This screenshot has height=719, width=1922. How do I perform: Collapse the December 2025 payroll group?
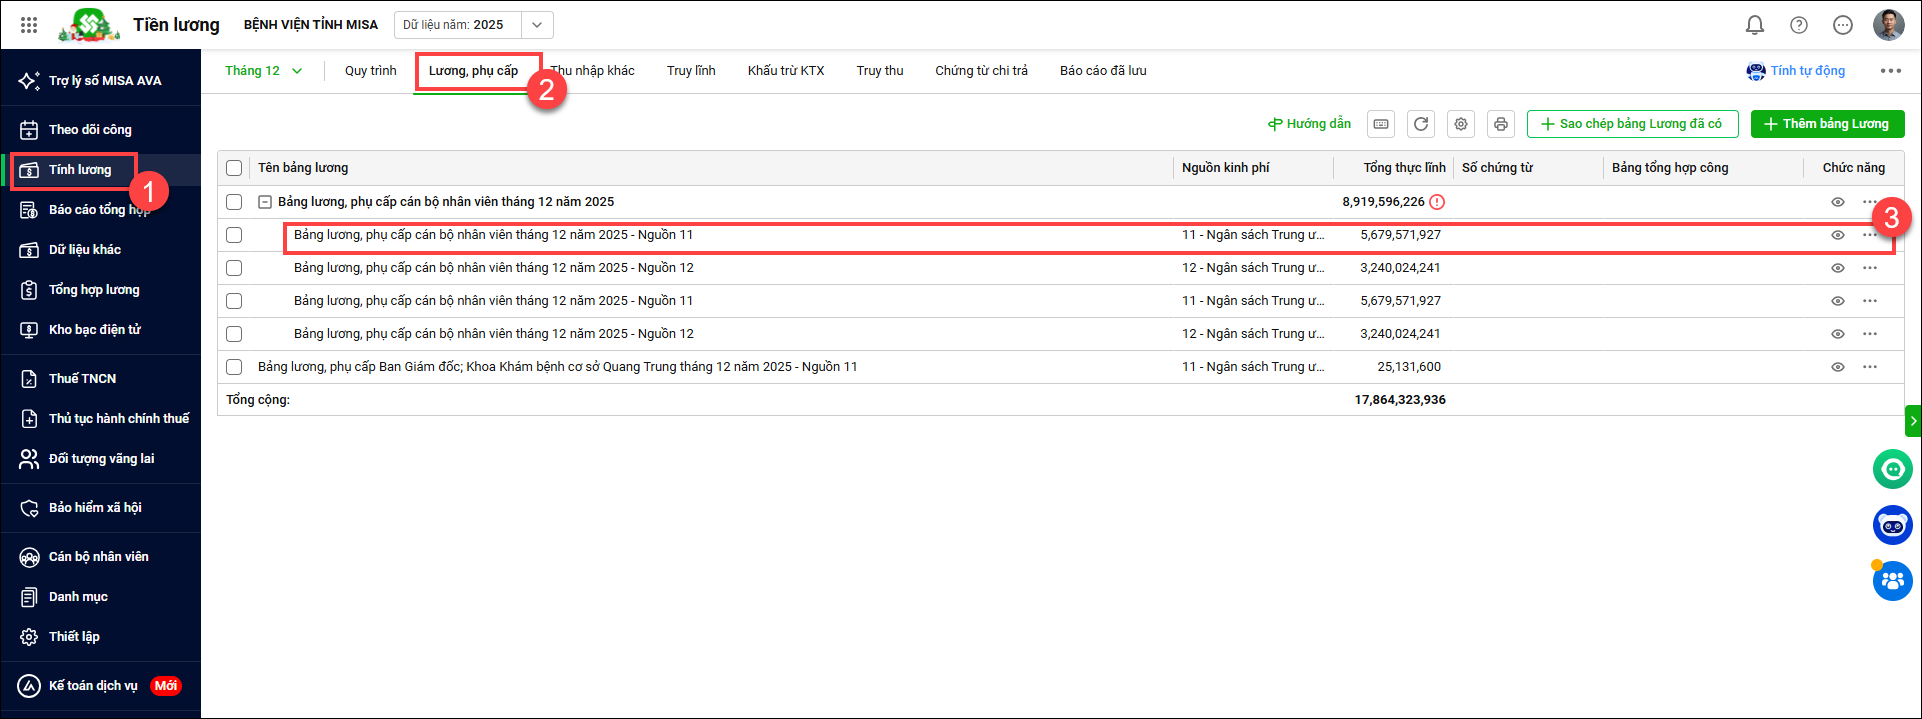tap(265, 202)
